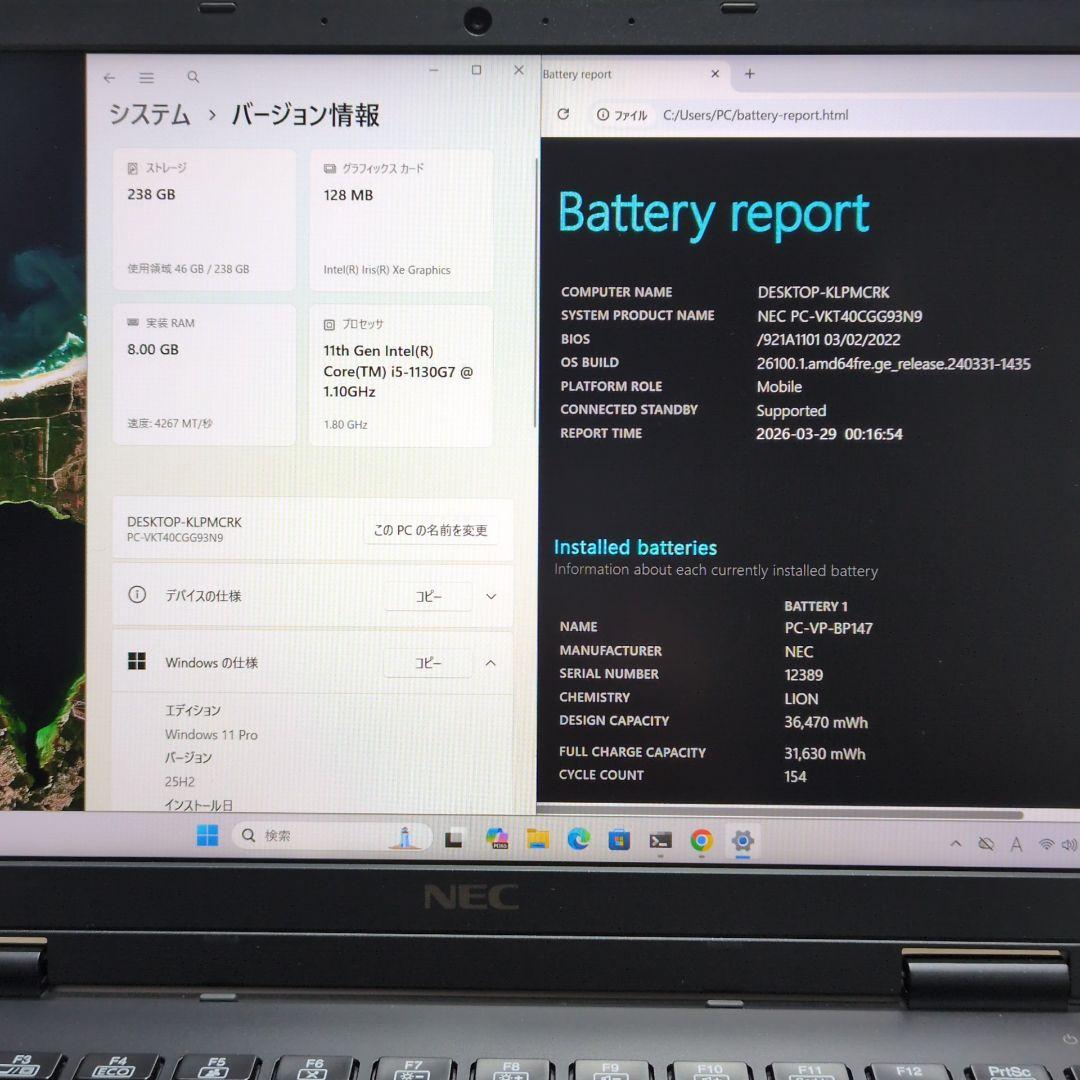Select Windows 11 Pro edition text
This screenshot has width=1080, height=1080.
click(x=211, y=735)
